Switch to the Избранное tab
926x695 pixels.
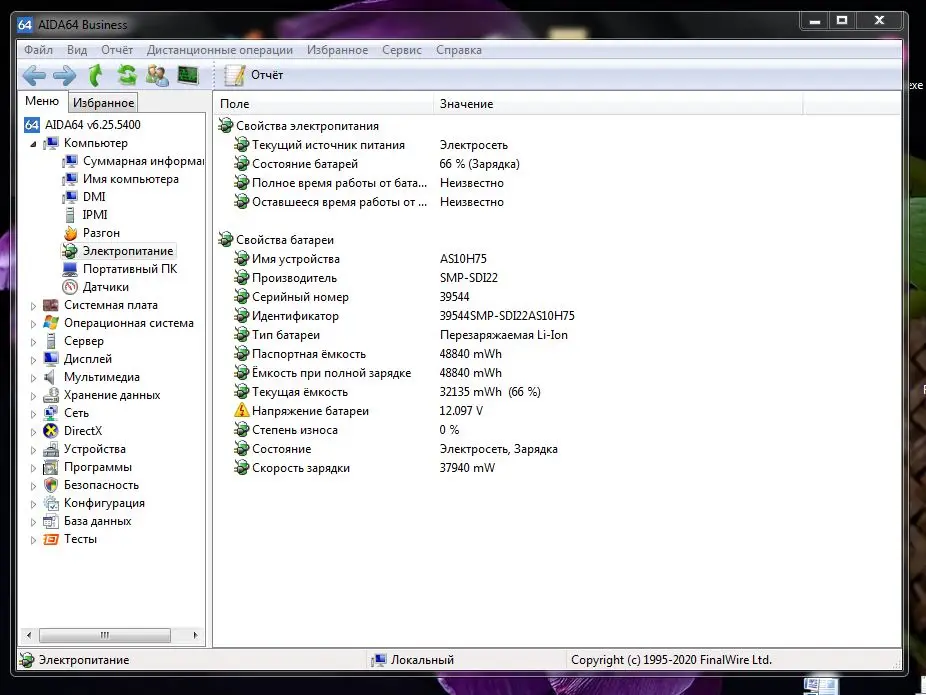[x=103, y=103]
